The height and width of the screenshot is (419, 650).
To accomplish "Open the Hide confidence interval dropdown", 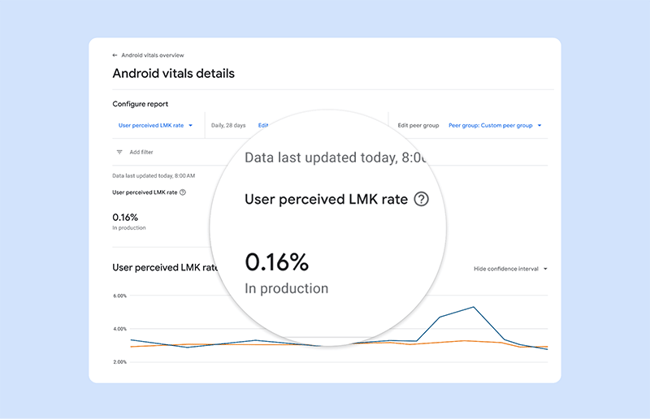I will click(510, 269).
